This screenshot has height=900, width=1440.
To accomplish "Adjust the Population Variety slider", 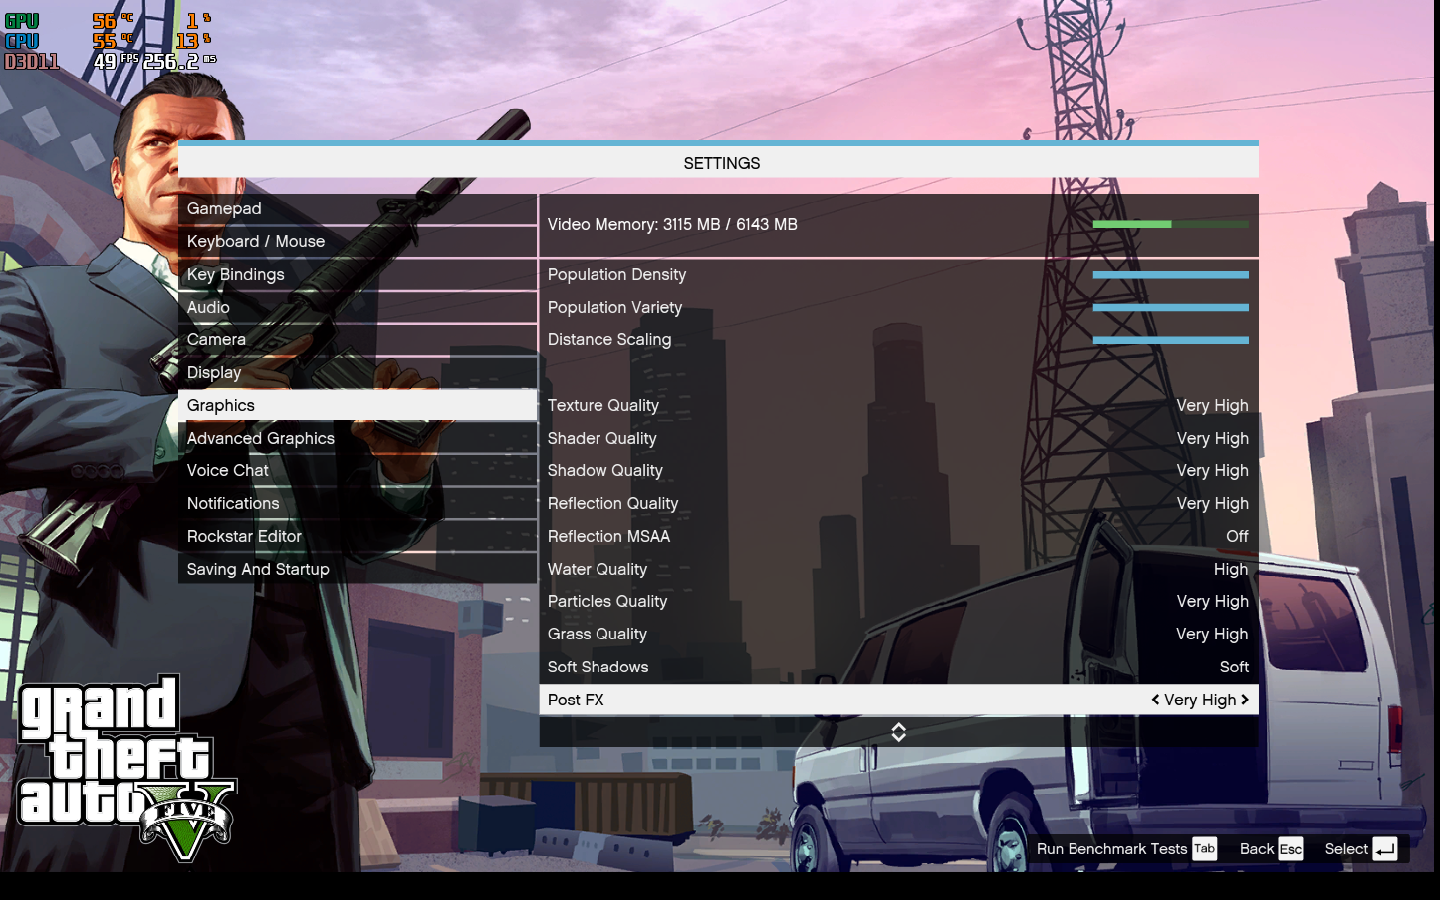I will tap(1170, 307).
